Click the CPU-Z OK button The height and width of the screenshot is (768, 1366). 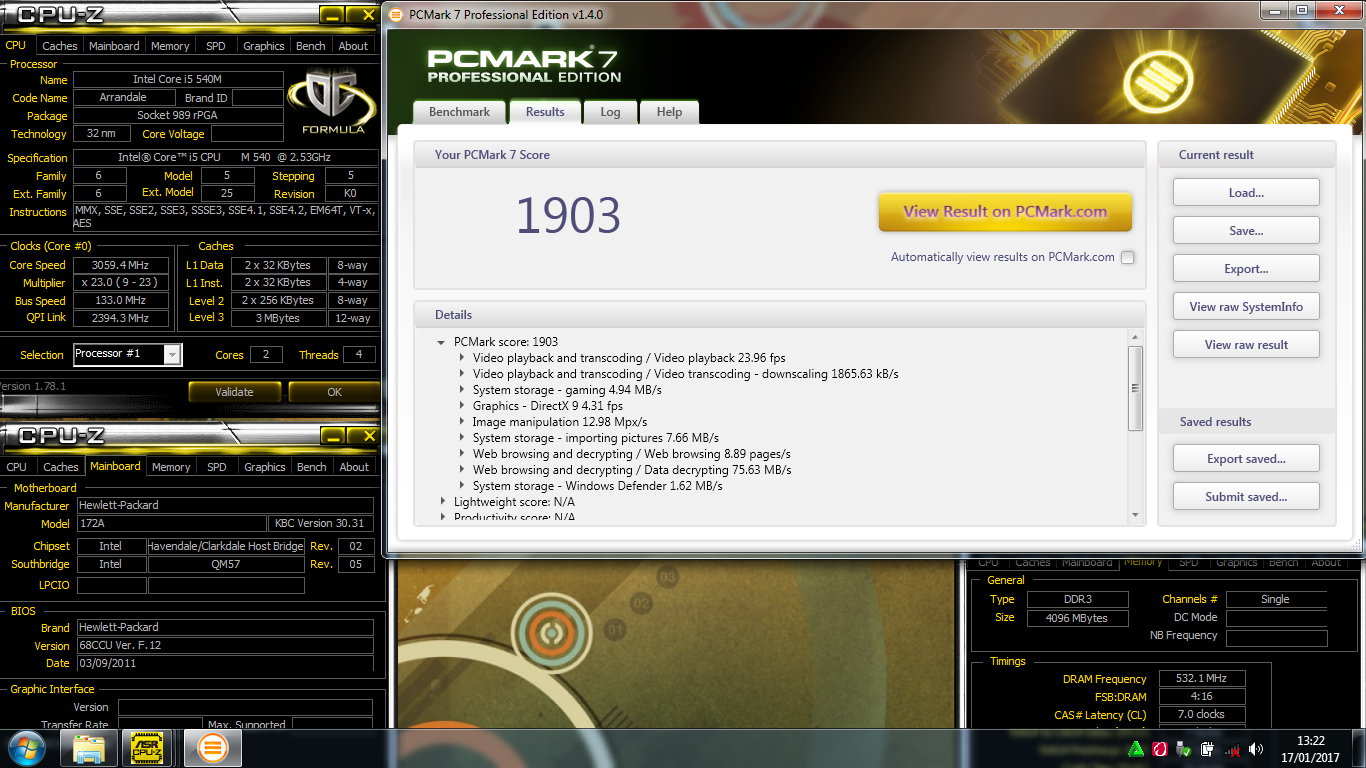[334, 392]
